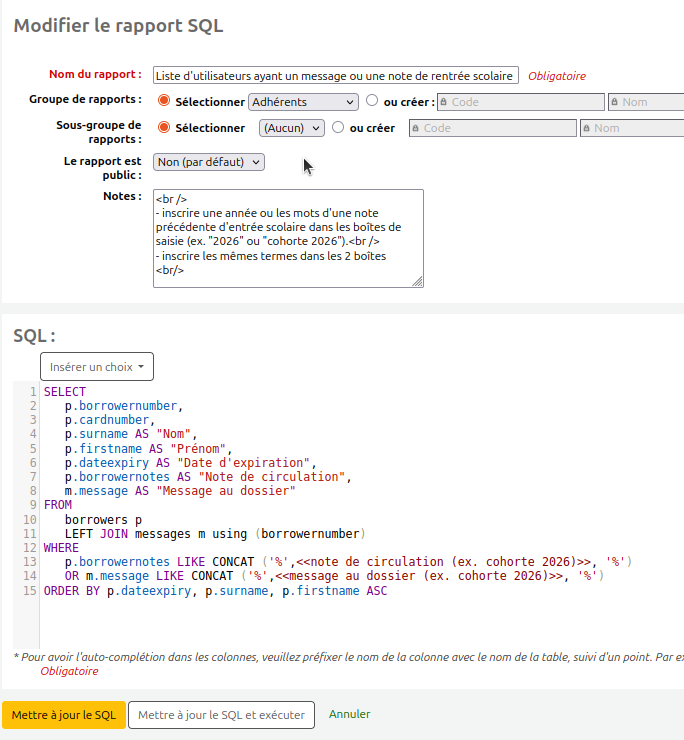Click the p.borrowernotes LIKE CONCAT line
This screenshot has height=740, width=684.
click(x=348, y=562)
